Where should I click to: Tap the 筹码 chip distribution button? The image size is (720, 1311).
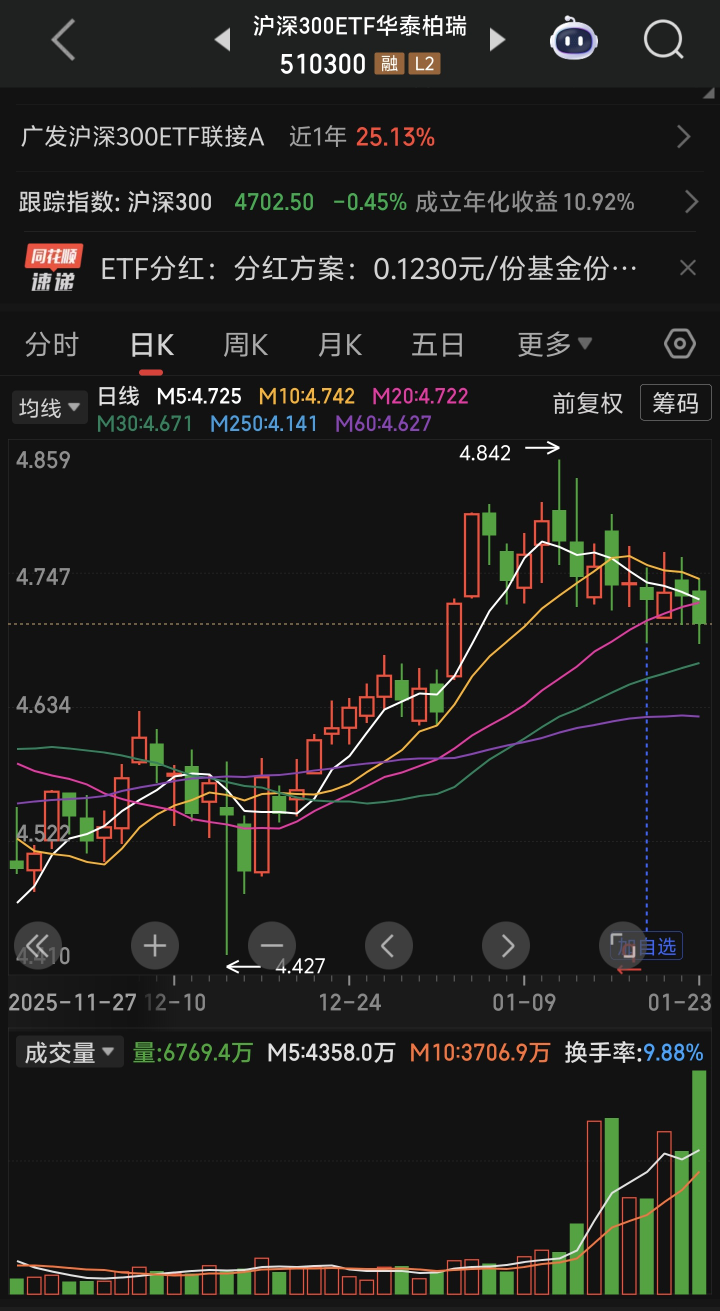pyautogui.click(x=676, y=404)
